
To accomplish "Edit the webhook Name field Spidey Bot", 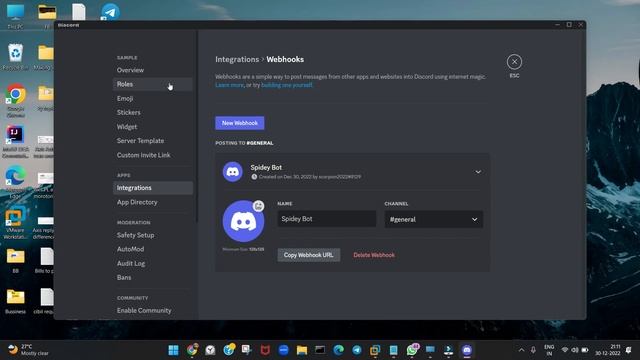I will 327,219.
